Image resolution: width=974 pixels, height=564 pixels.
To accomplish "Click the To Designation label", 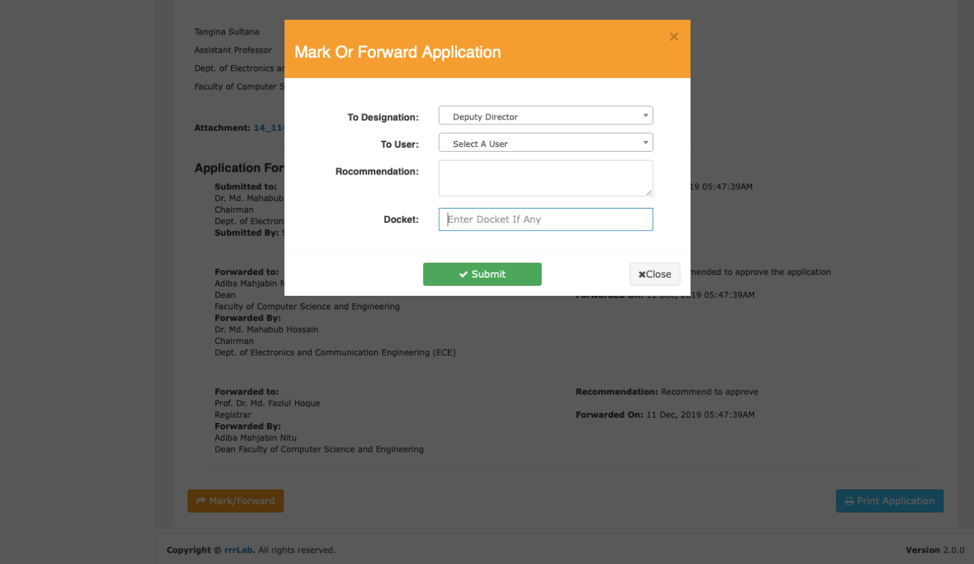I will pyautogui.click(x=382, y=117).
